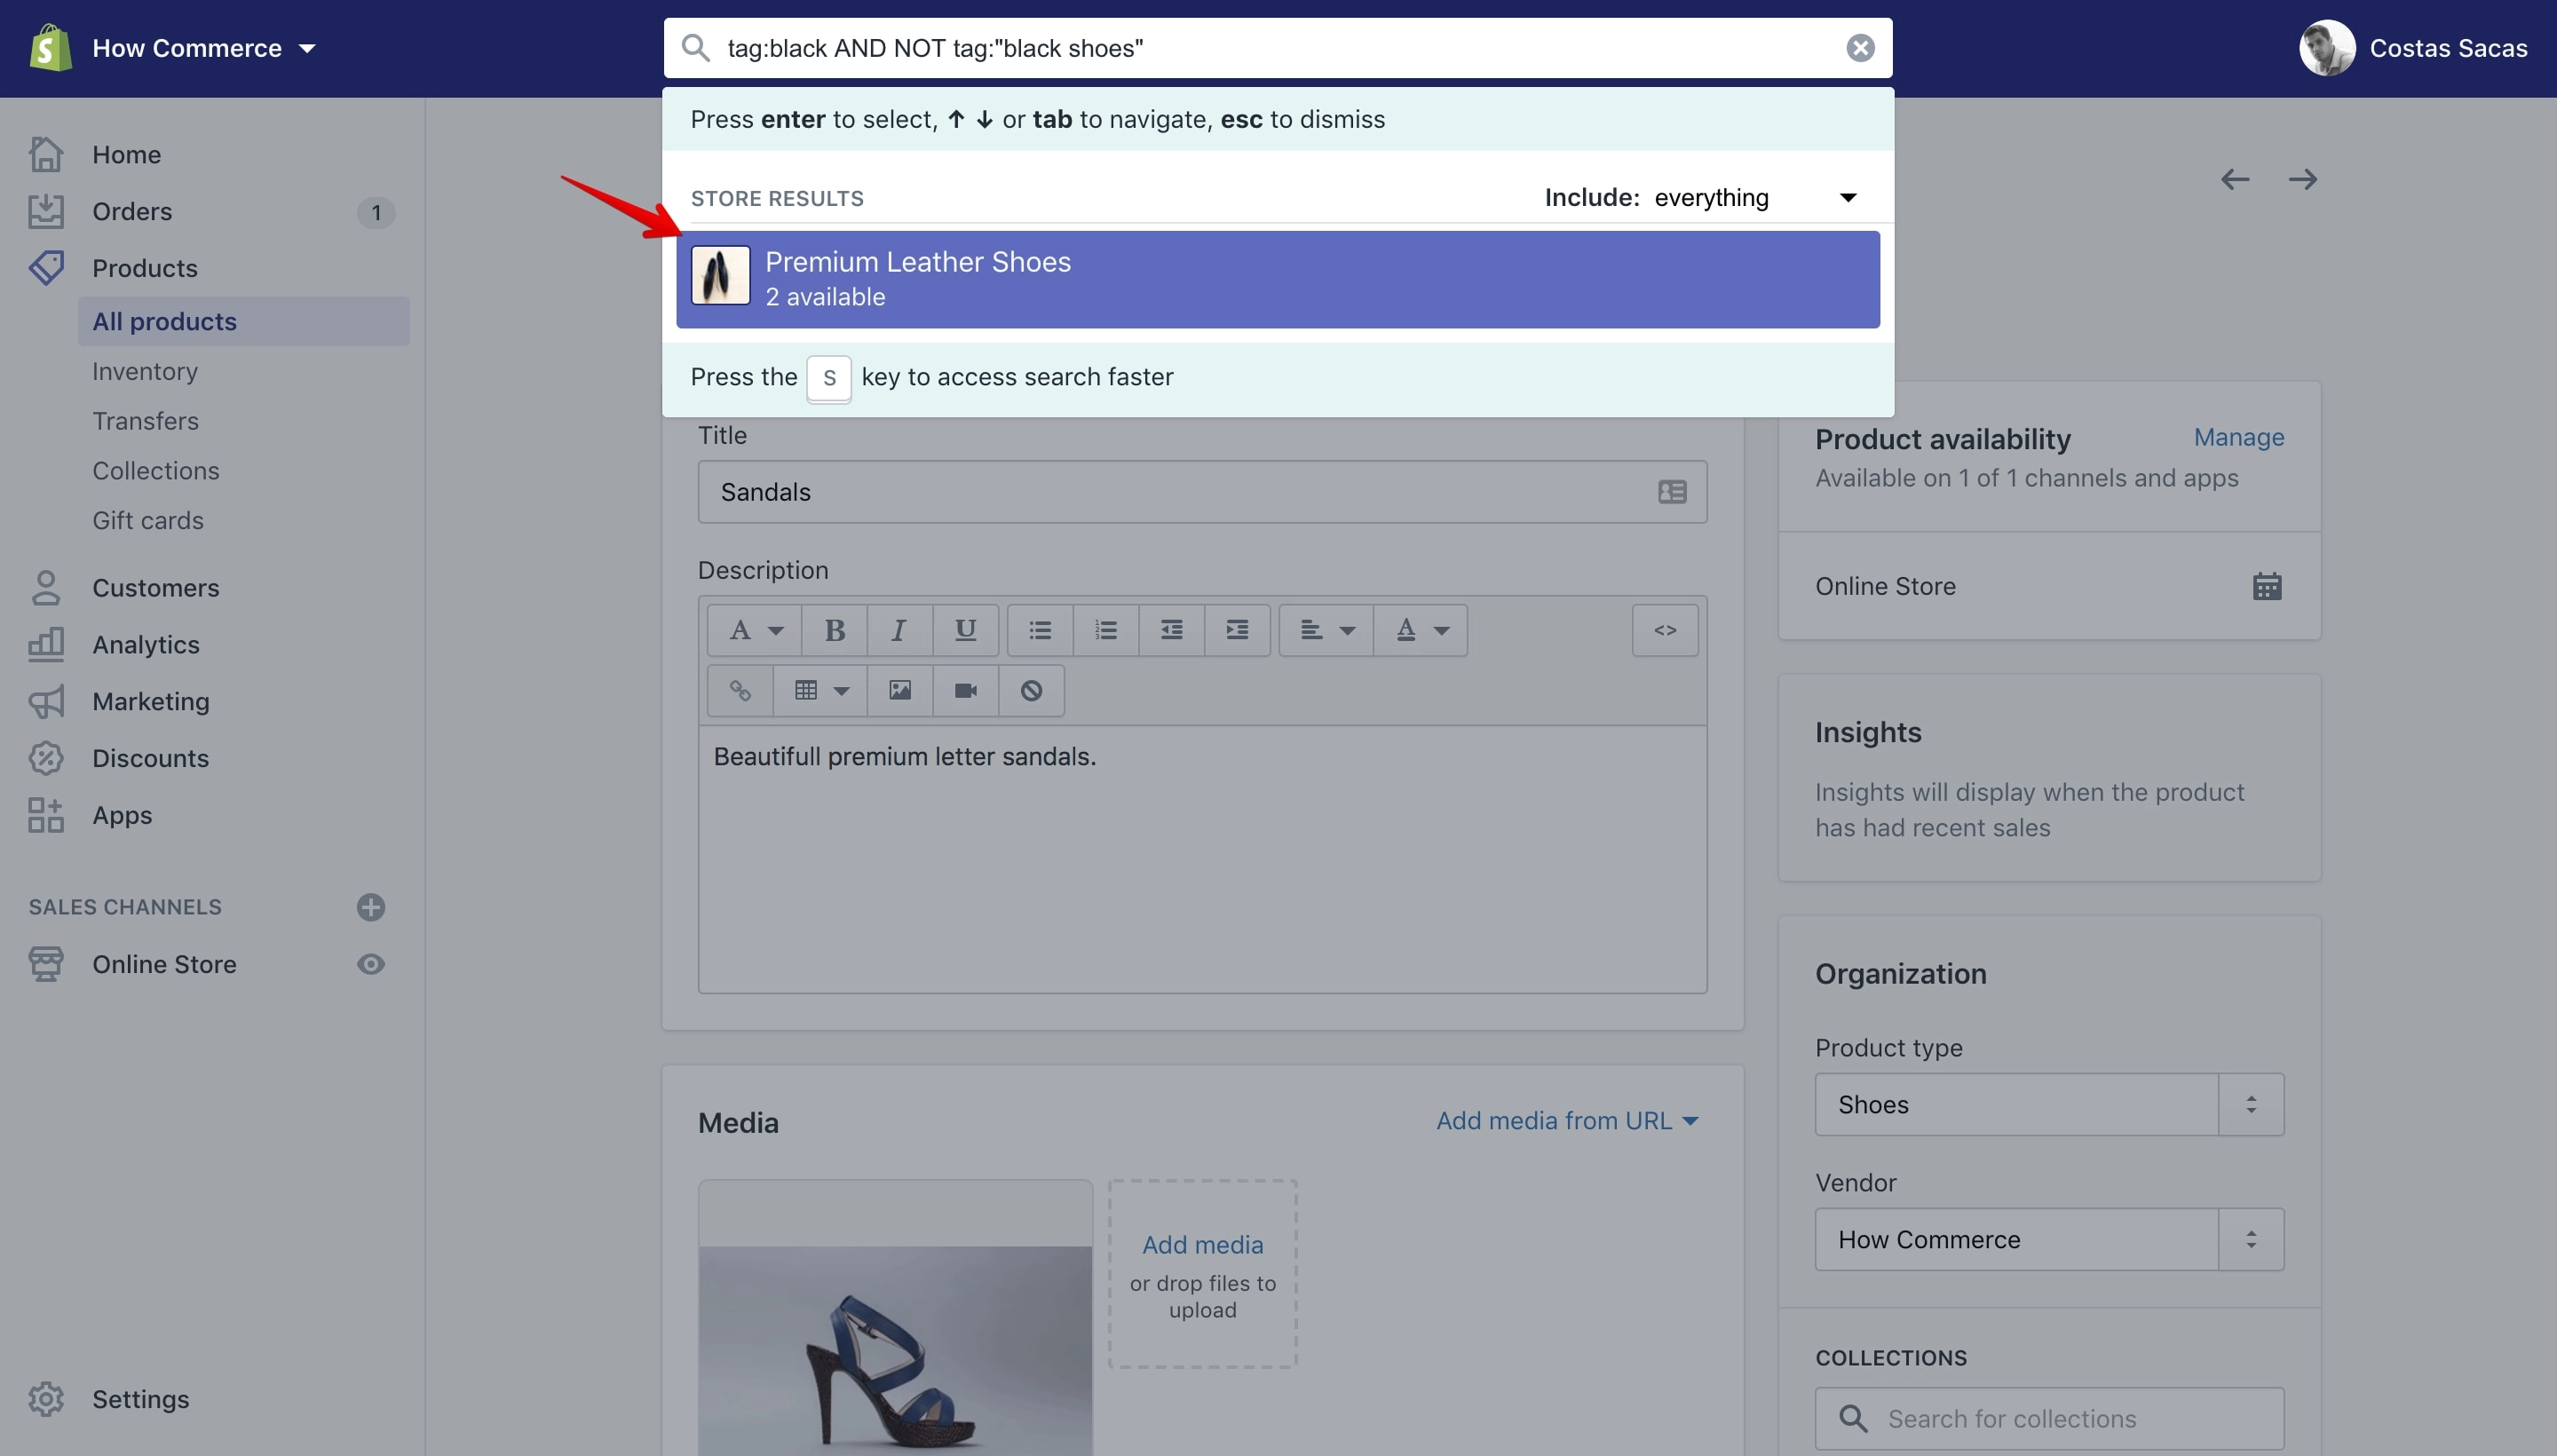The height and width of the screenshot is (1456, 2557).
Task: Open the Include everything filter dropdown
Action: click(x=1701, y=198)
